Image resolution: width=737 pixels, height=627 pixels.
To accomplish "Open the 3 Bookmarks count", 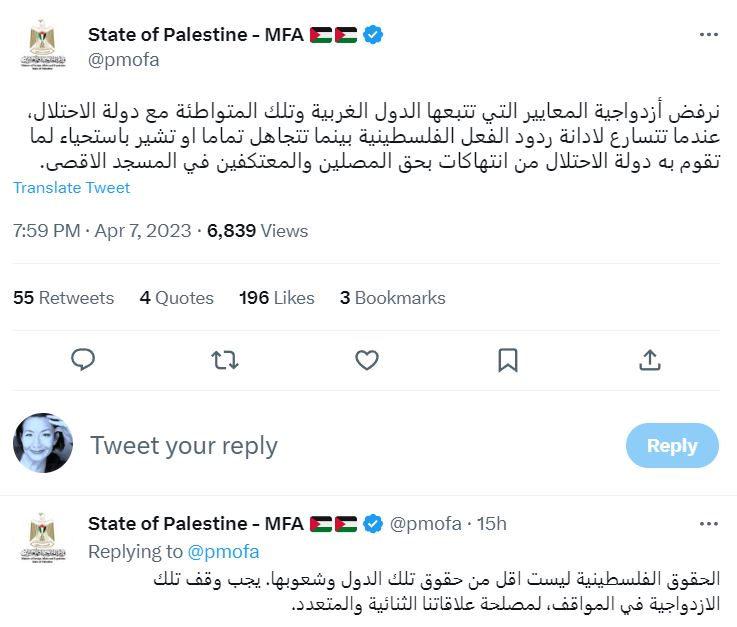I will [392, 298].
